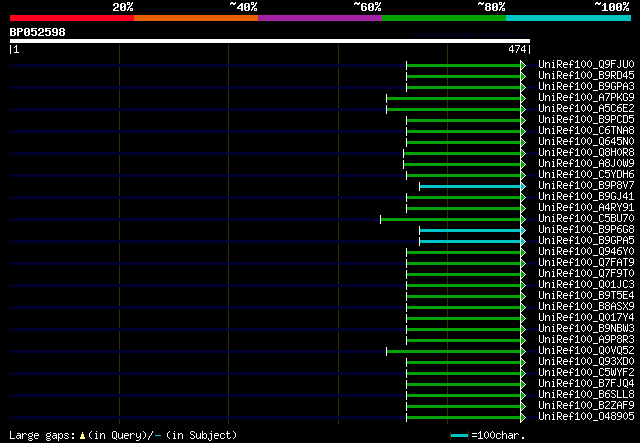This screenshot has height=443, width=640.
Task: Click the green alignment bar for Q0VQ52
Action: click(x=454, y=351)
